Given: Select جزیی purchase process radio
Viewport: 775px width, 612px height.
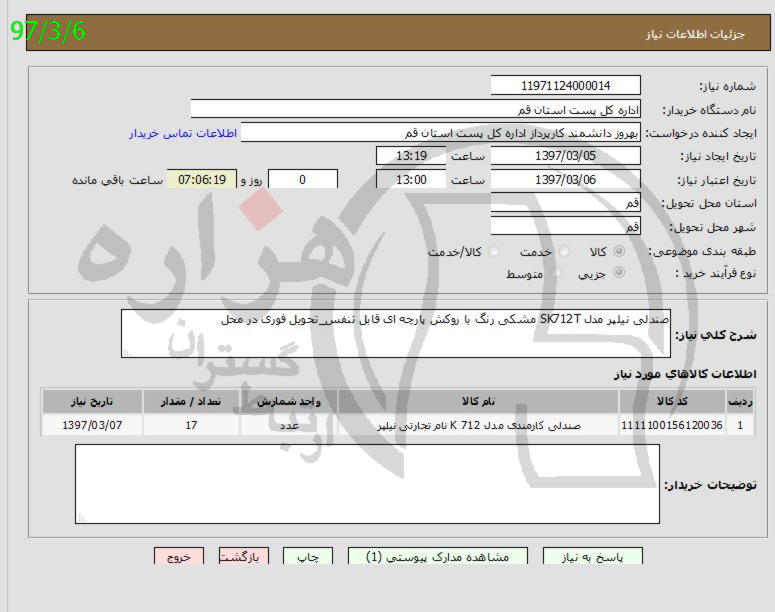Looking at the screenshot, I should 619,273.
